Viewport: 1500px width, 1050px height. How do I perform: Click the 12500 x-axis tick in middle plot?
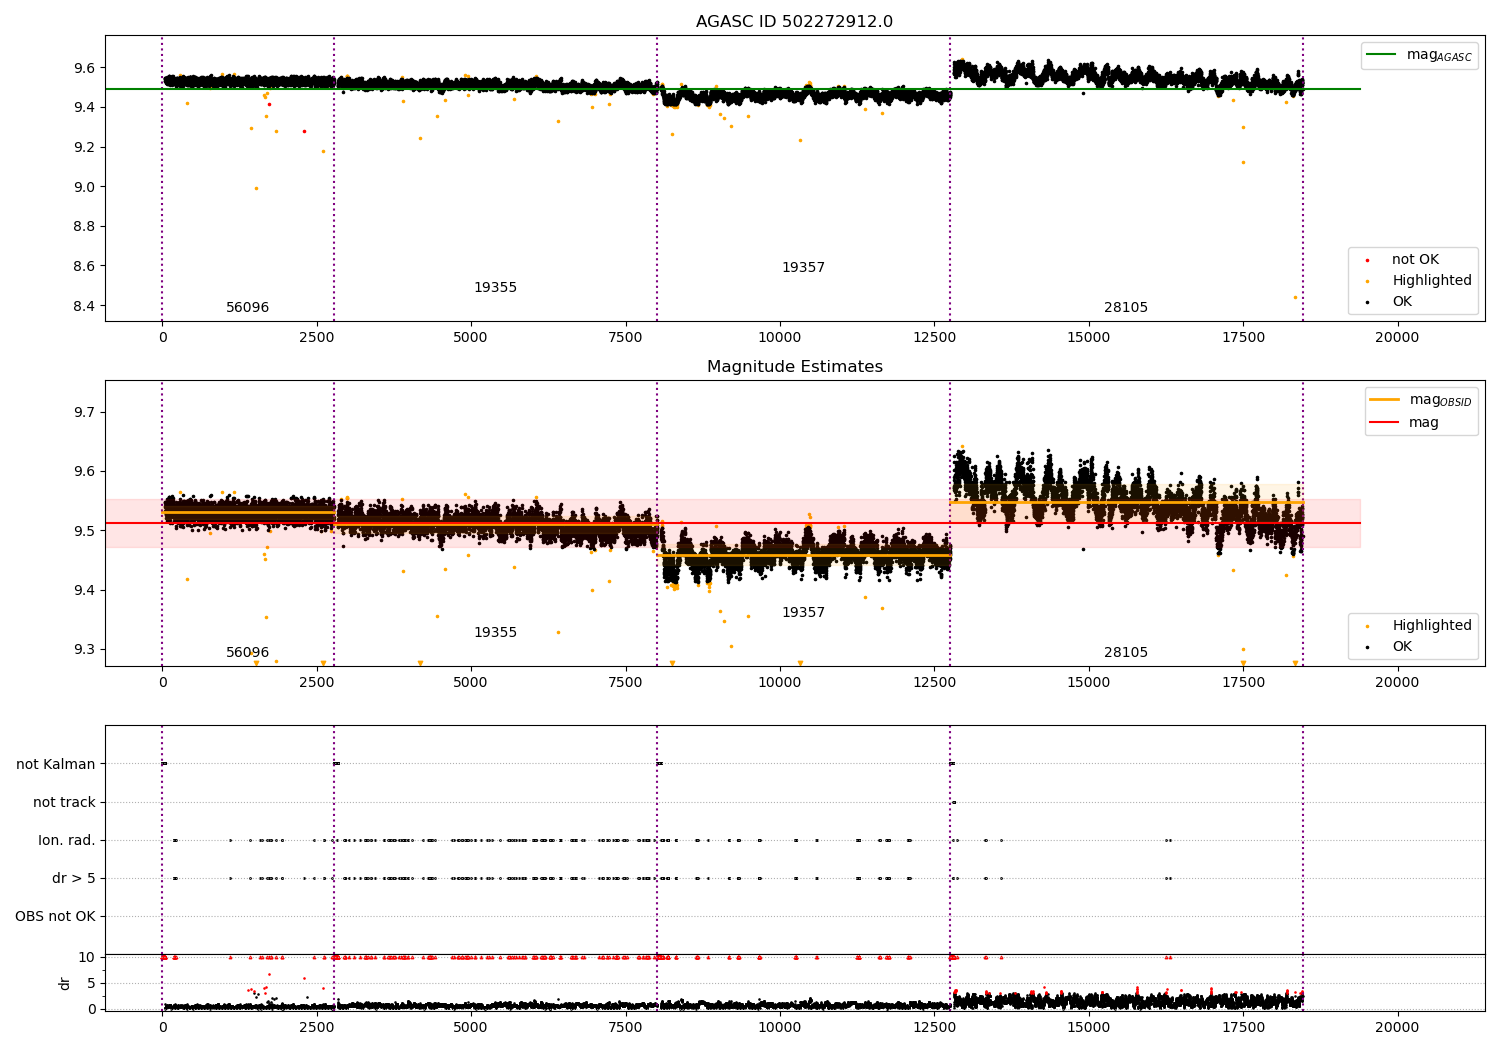click(x=934, y=683)
